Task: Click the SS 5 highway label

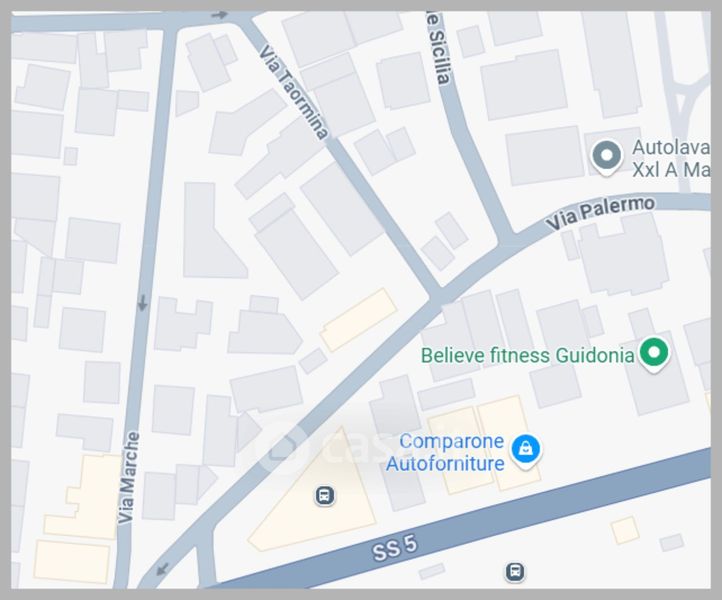Action: point(395,548)
